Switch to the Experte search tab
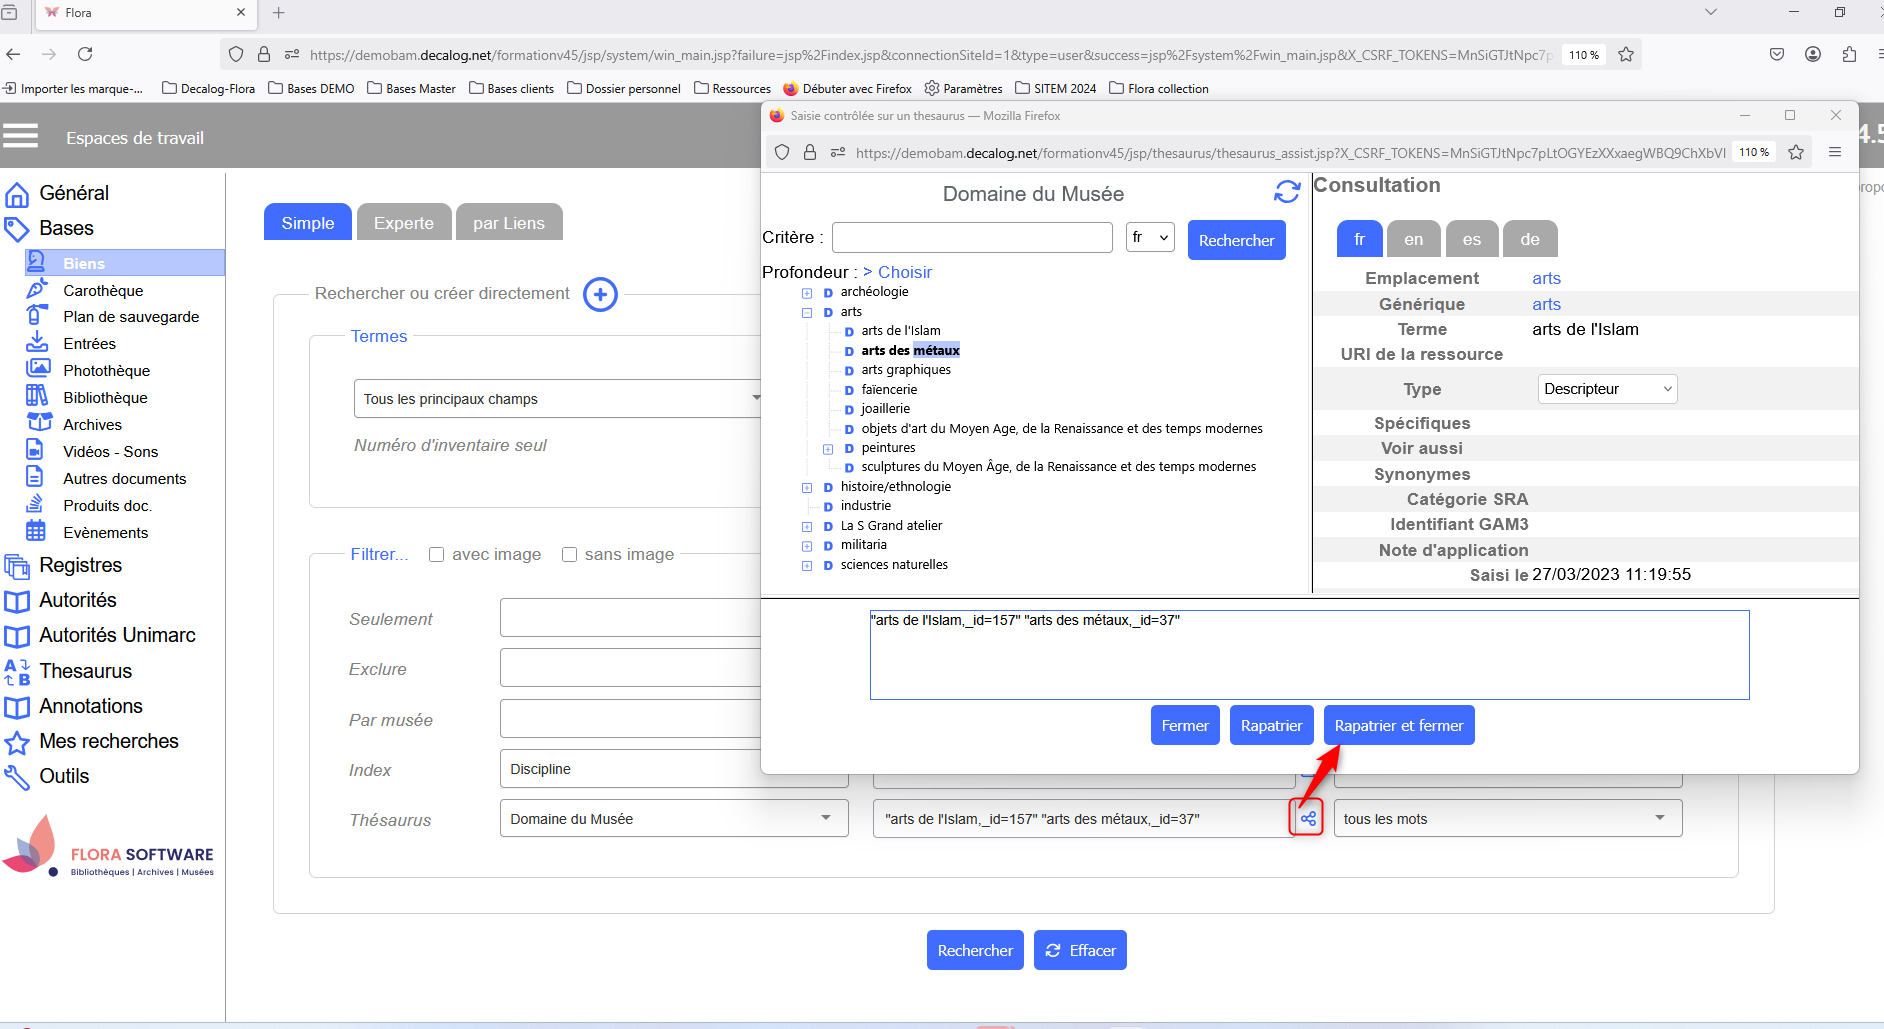This screenshot has height=1029, width=1884. [x=403, y=223]
